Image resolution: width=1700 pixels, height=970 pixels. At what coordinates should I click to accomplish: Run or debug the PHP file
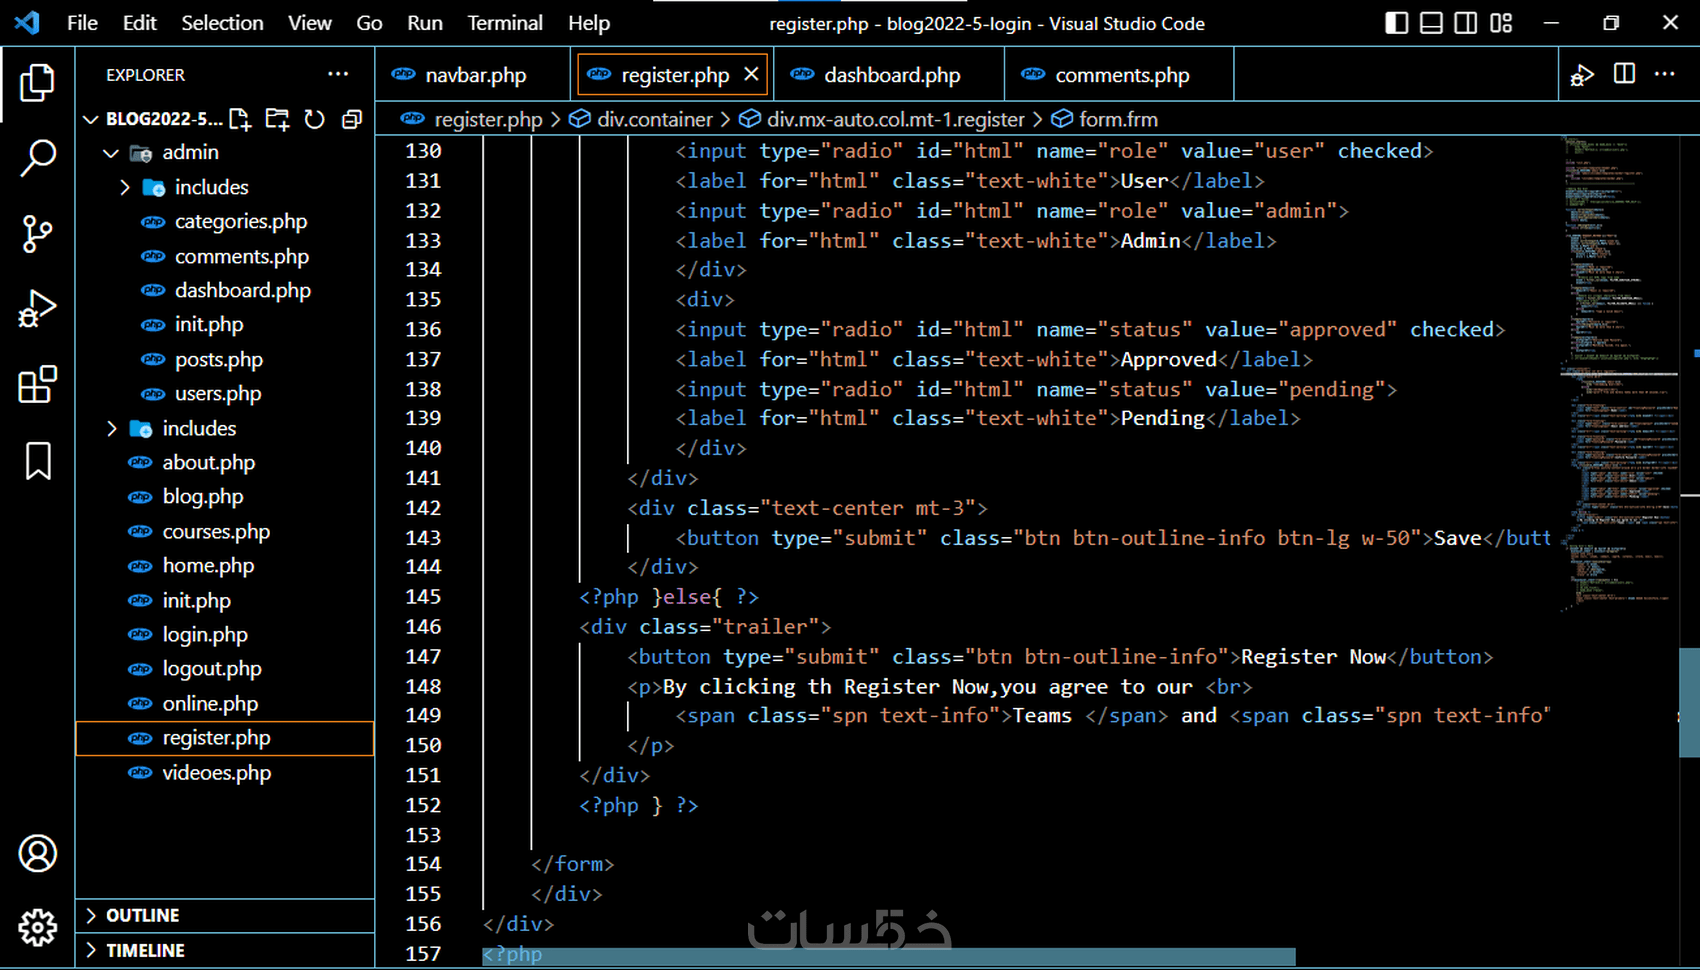click(1582, 75)
